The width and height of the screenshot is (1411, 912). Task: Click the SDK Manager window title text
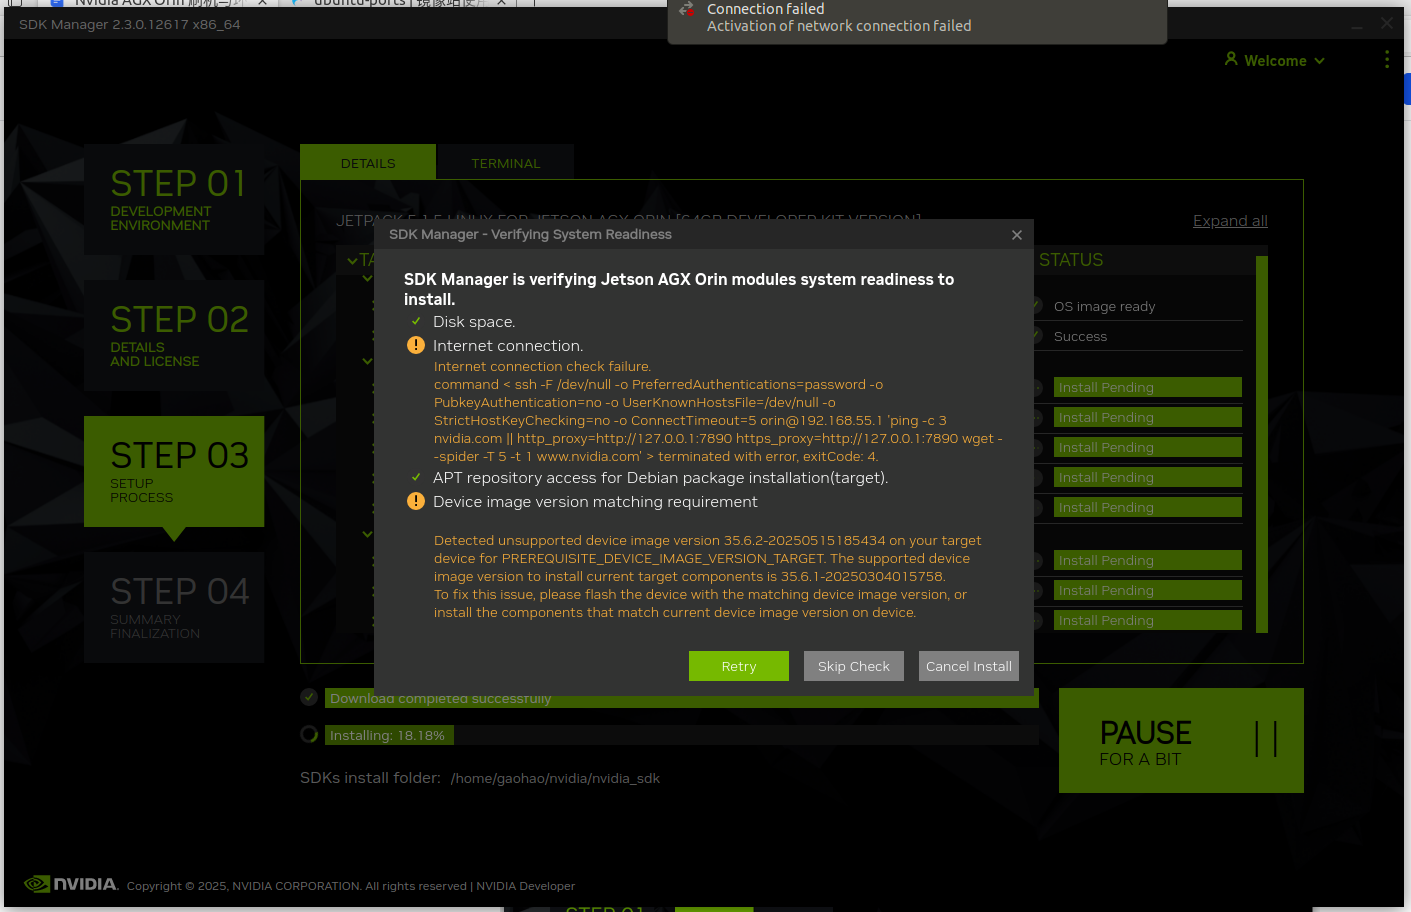click(x=129, y=24)
